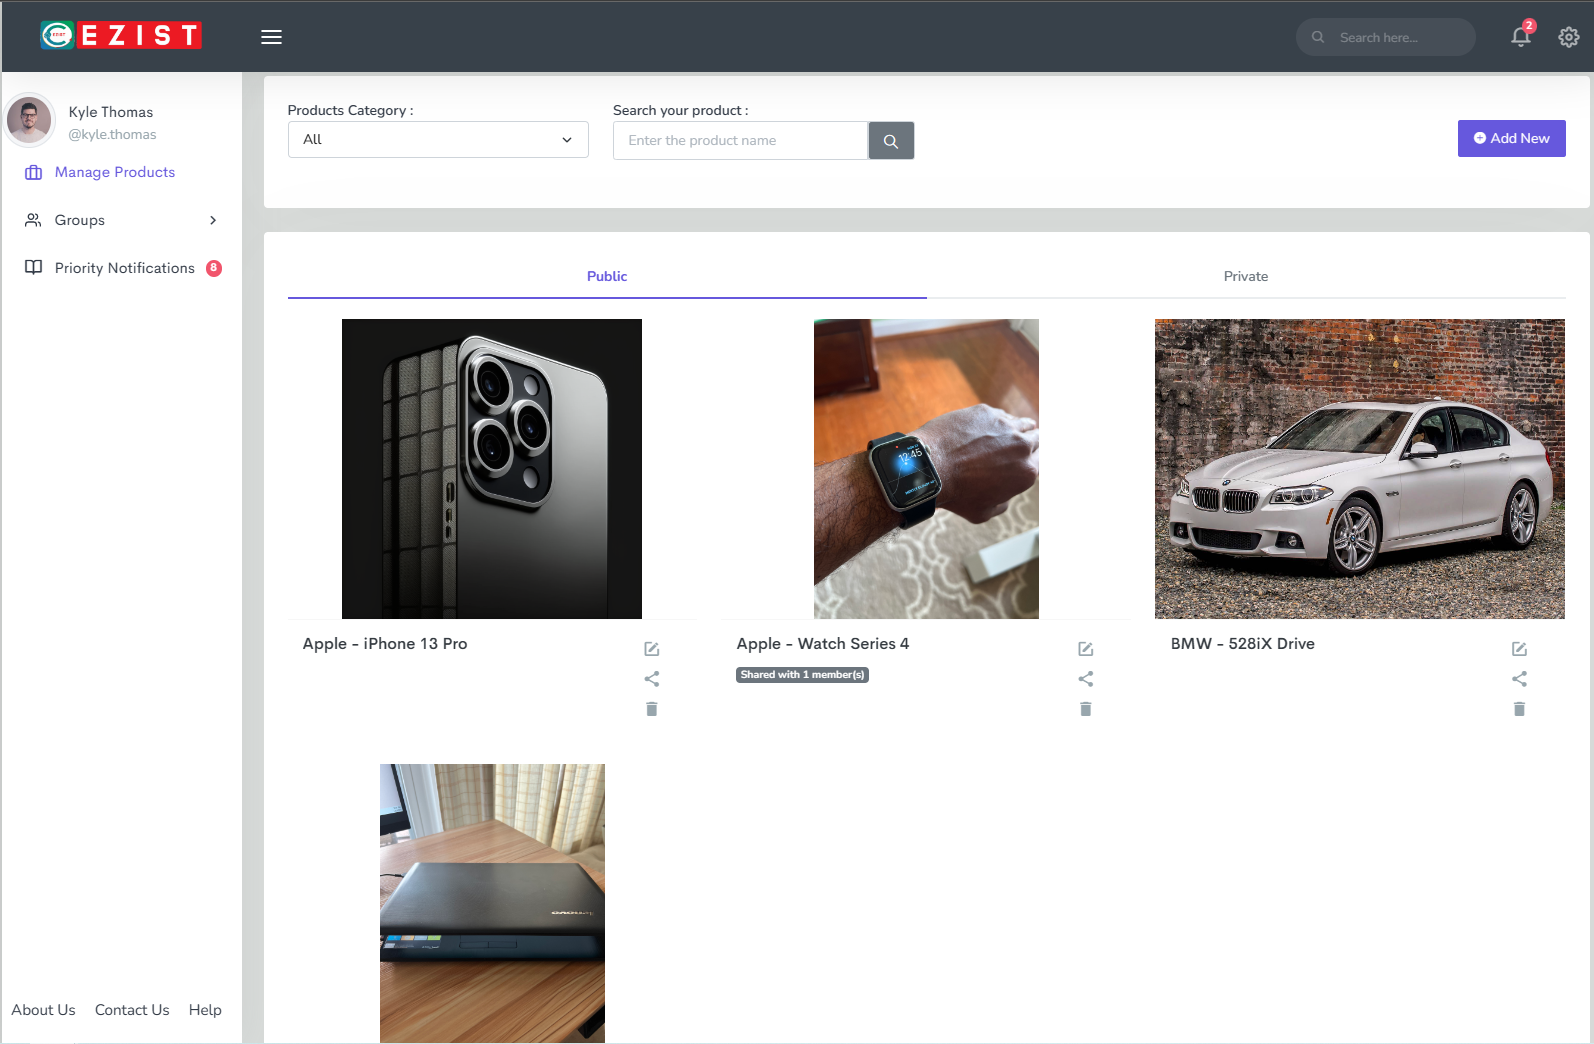The width and height of the screenshot is (1594, 1044).
Task: Click the magnifier icon in top search bar
Action: (x=1318, y=37)
